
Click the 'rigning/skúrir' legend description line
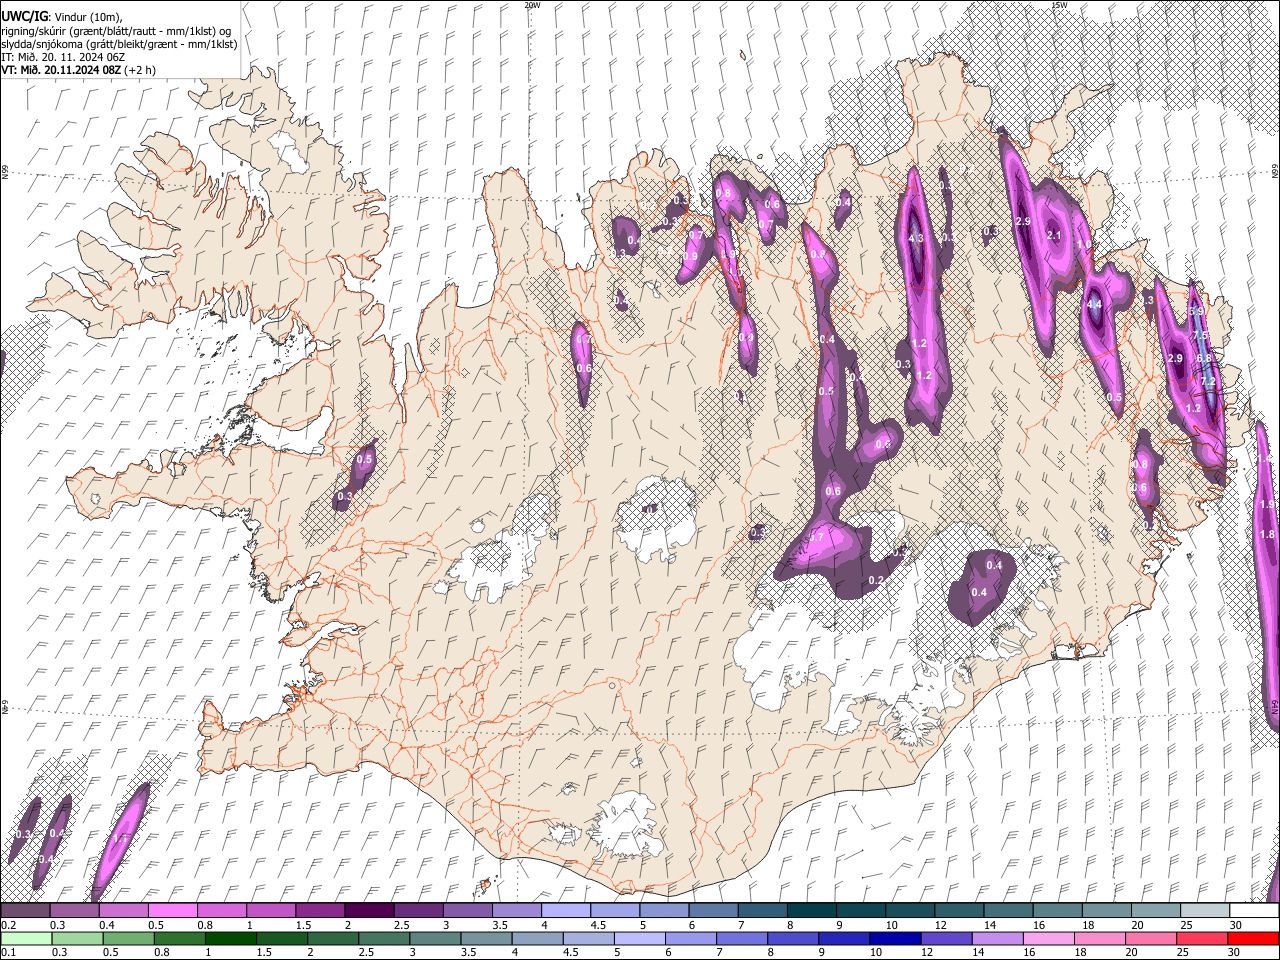(116, 30)
